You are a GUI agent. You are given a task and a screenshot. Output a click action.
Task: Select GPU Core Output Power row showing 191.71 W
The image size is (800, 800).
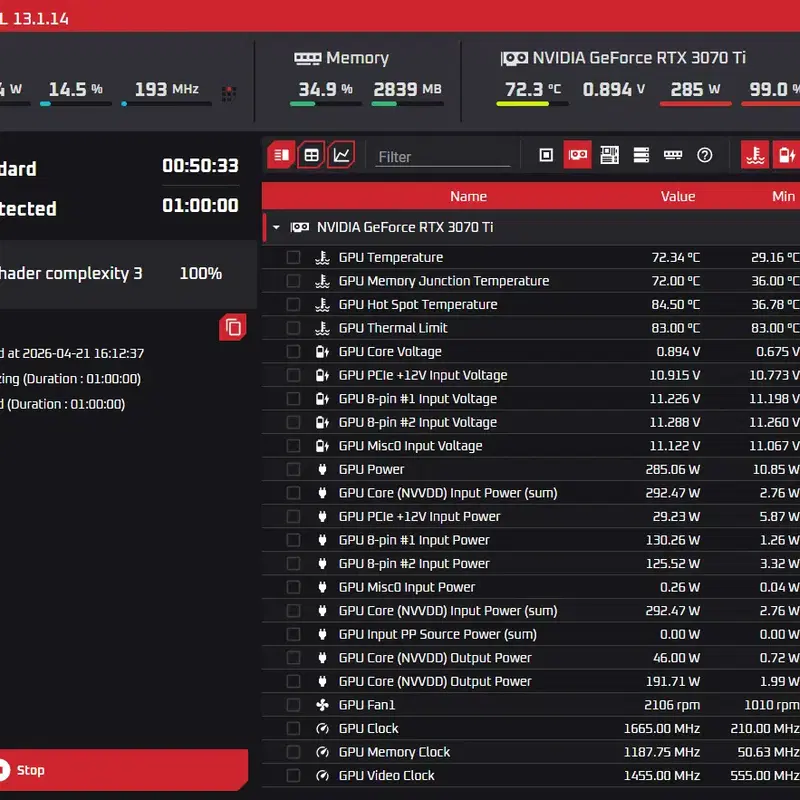(x=531, y=682)
